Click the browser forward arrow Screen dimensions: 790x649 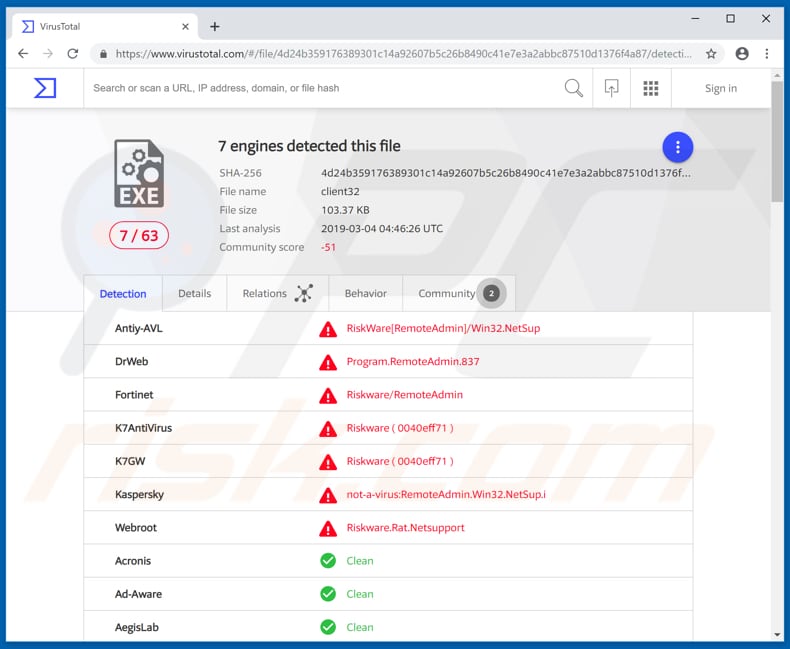(48, 53)
